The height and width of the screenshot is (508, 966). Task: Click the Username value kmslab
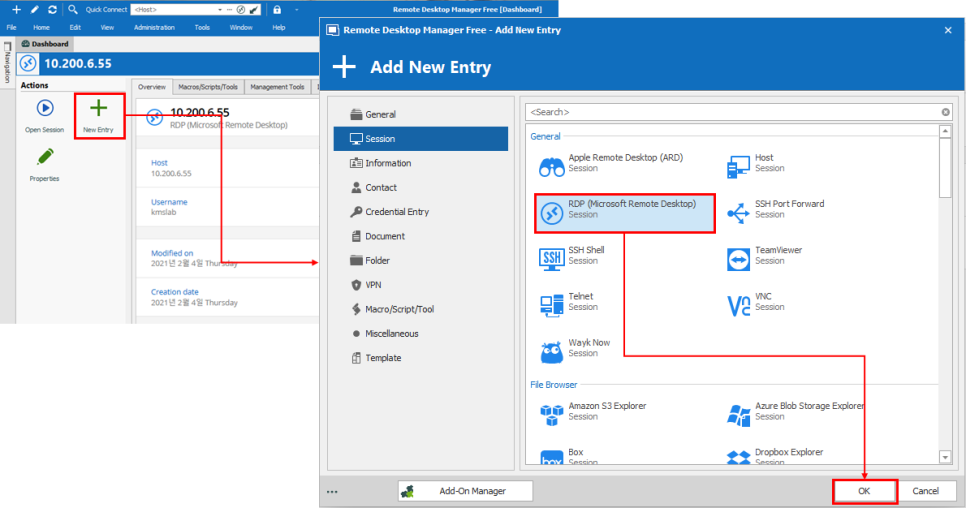[164, 212]
